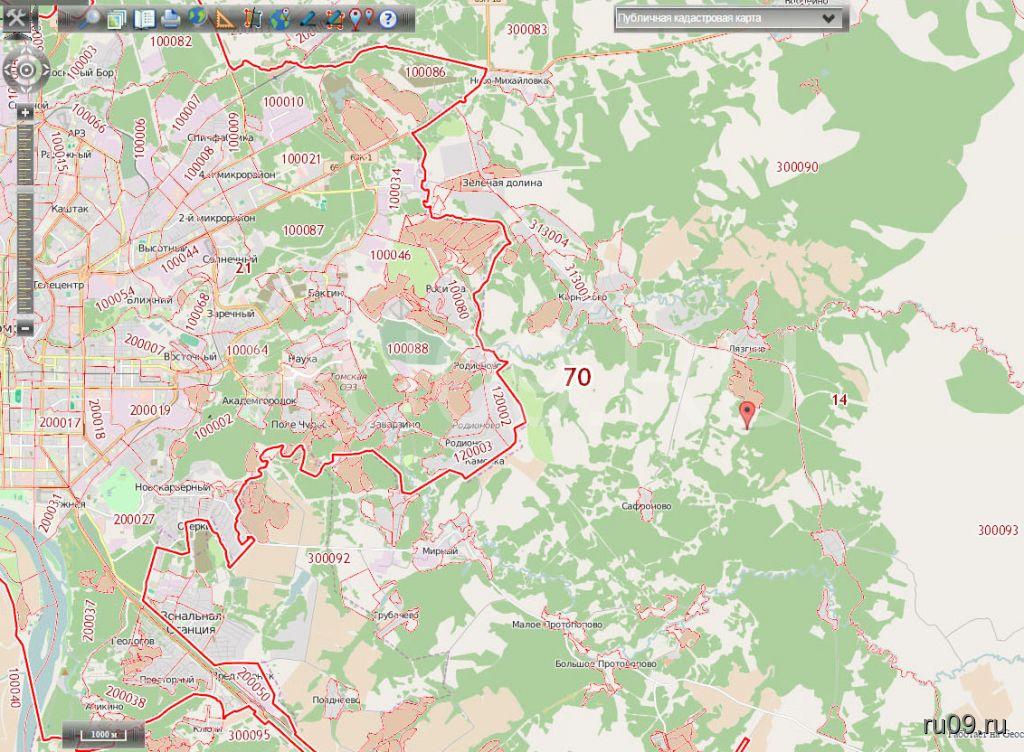The height and width of the screenshot is (752, 1024).
Task: Click cadastral block label 300092
Action: click(329, 558)
